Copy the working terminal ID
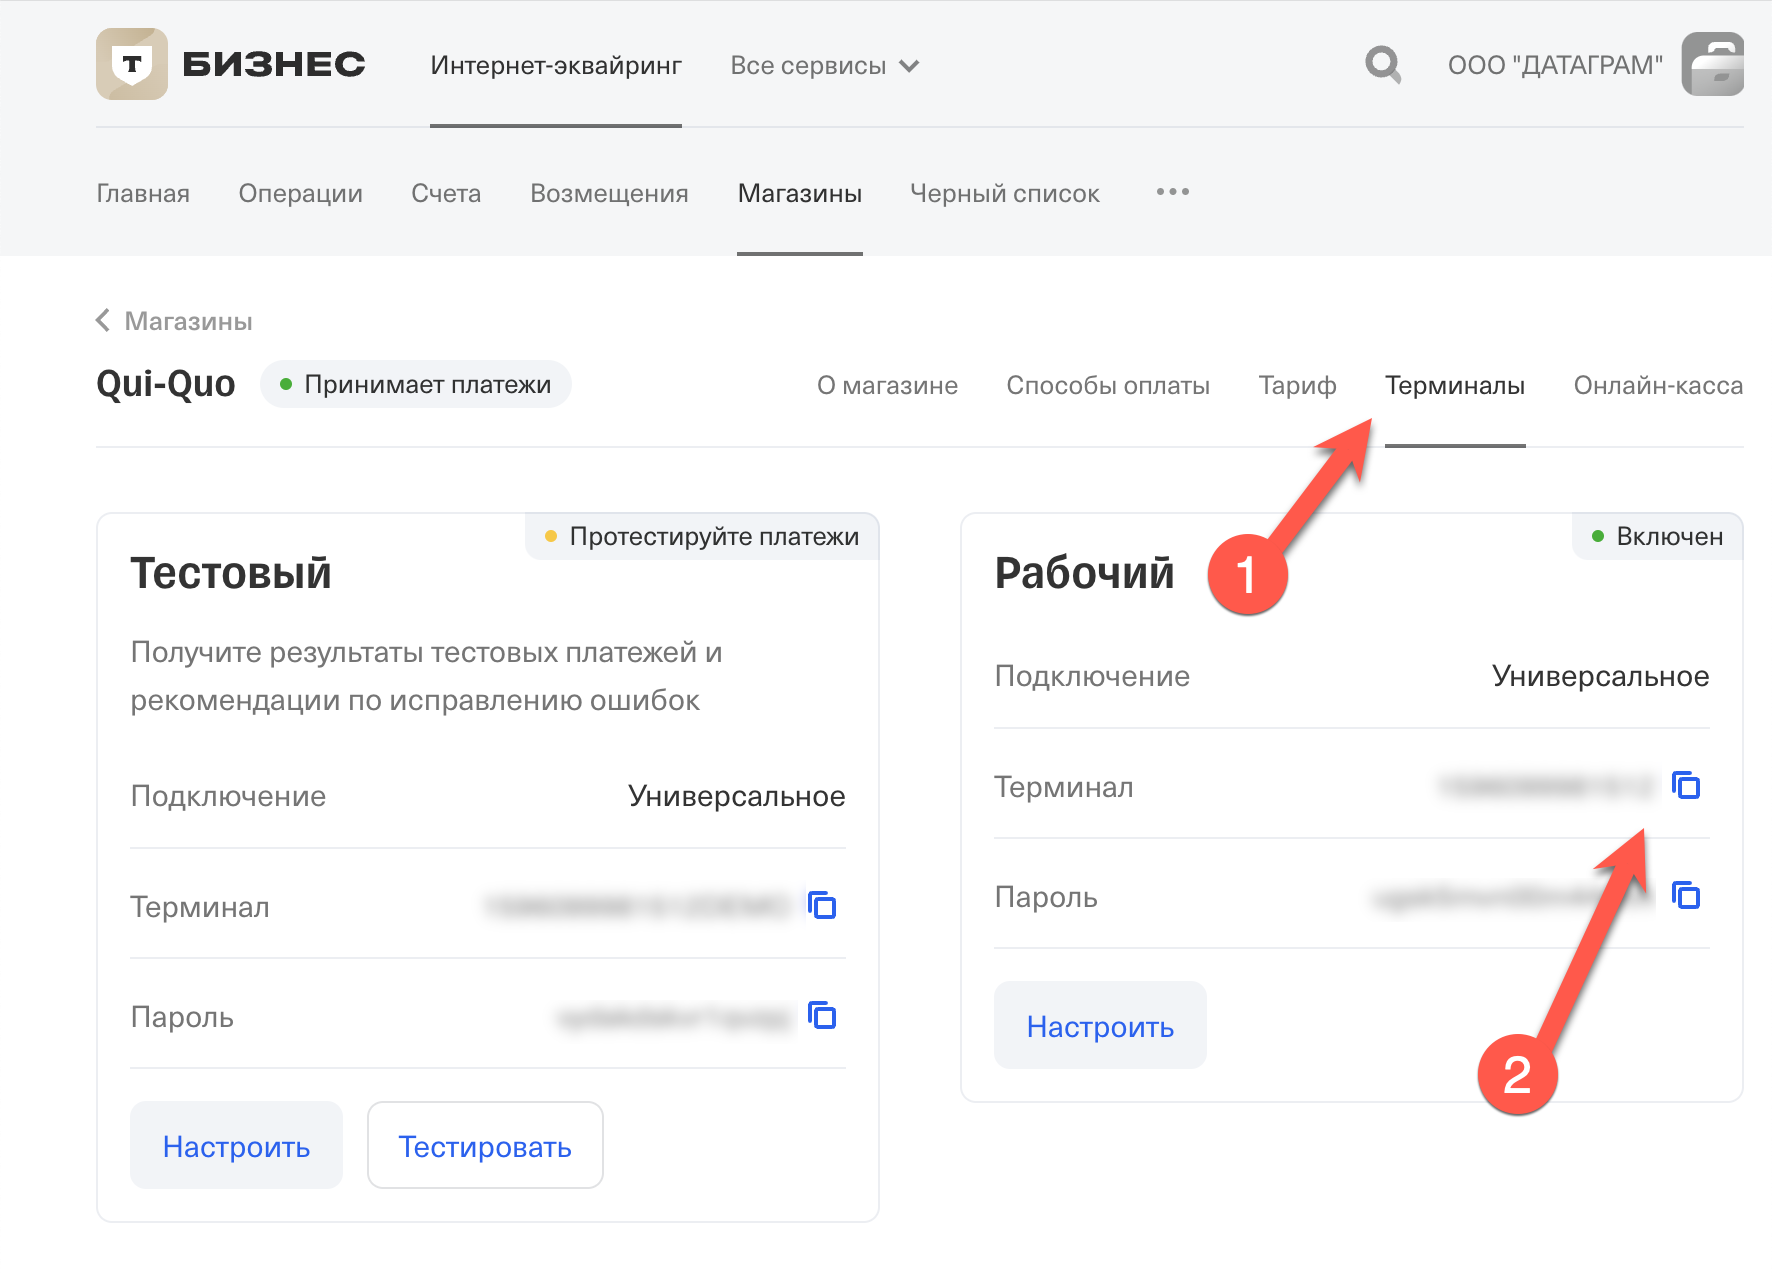Viewport: 1772px width, 1276px height. 1686,786
